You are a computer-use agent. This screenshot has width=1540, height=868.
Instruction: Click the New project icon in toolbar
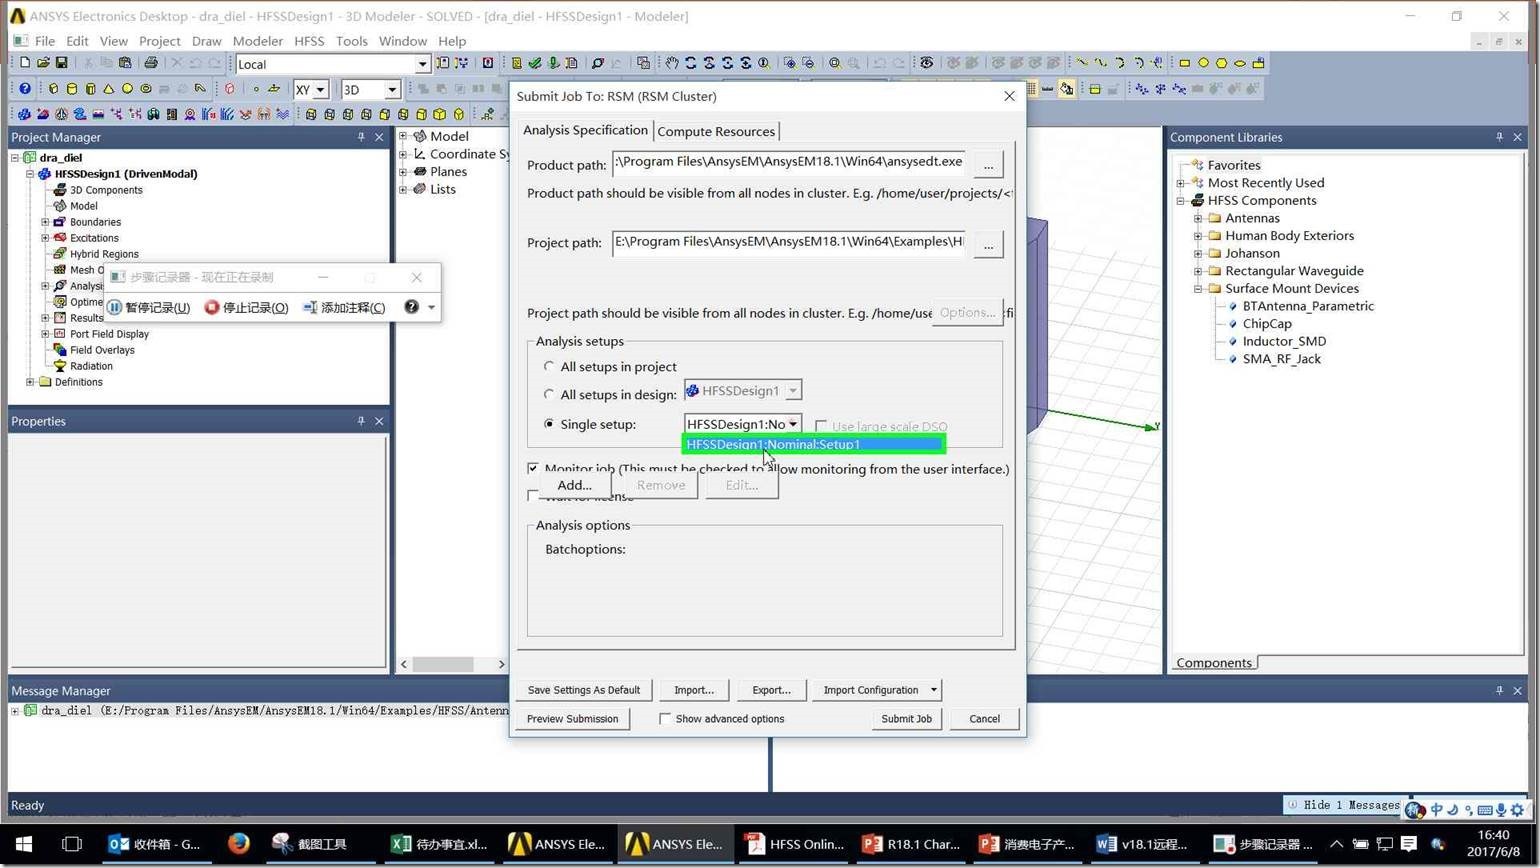[25, 63]
